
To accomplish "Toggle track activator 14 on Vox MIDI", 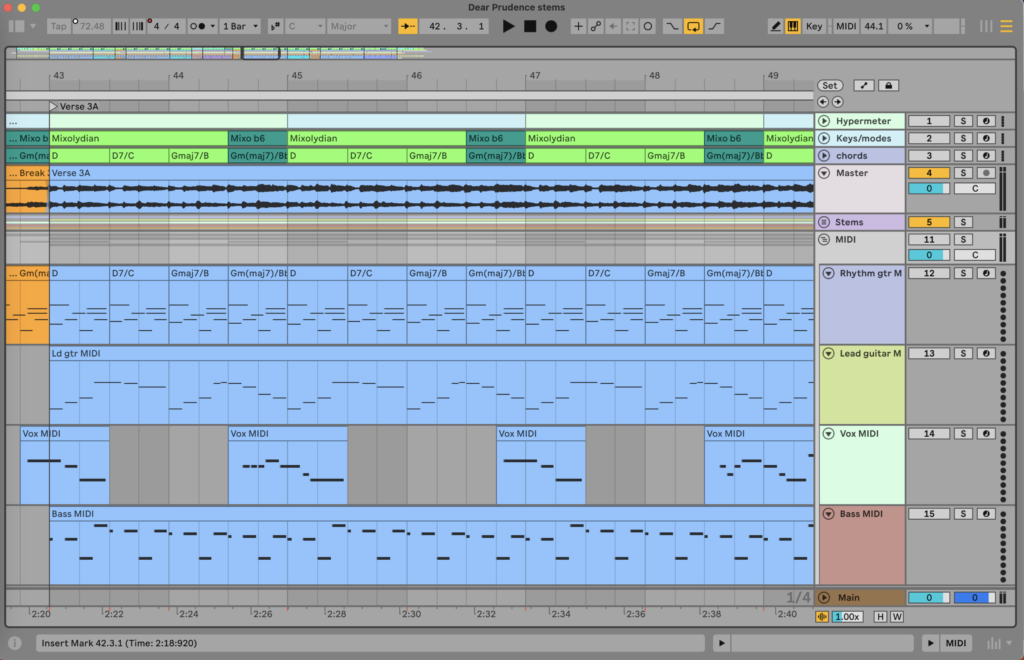I will point(929,433).
